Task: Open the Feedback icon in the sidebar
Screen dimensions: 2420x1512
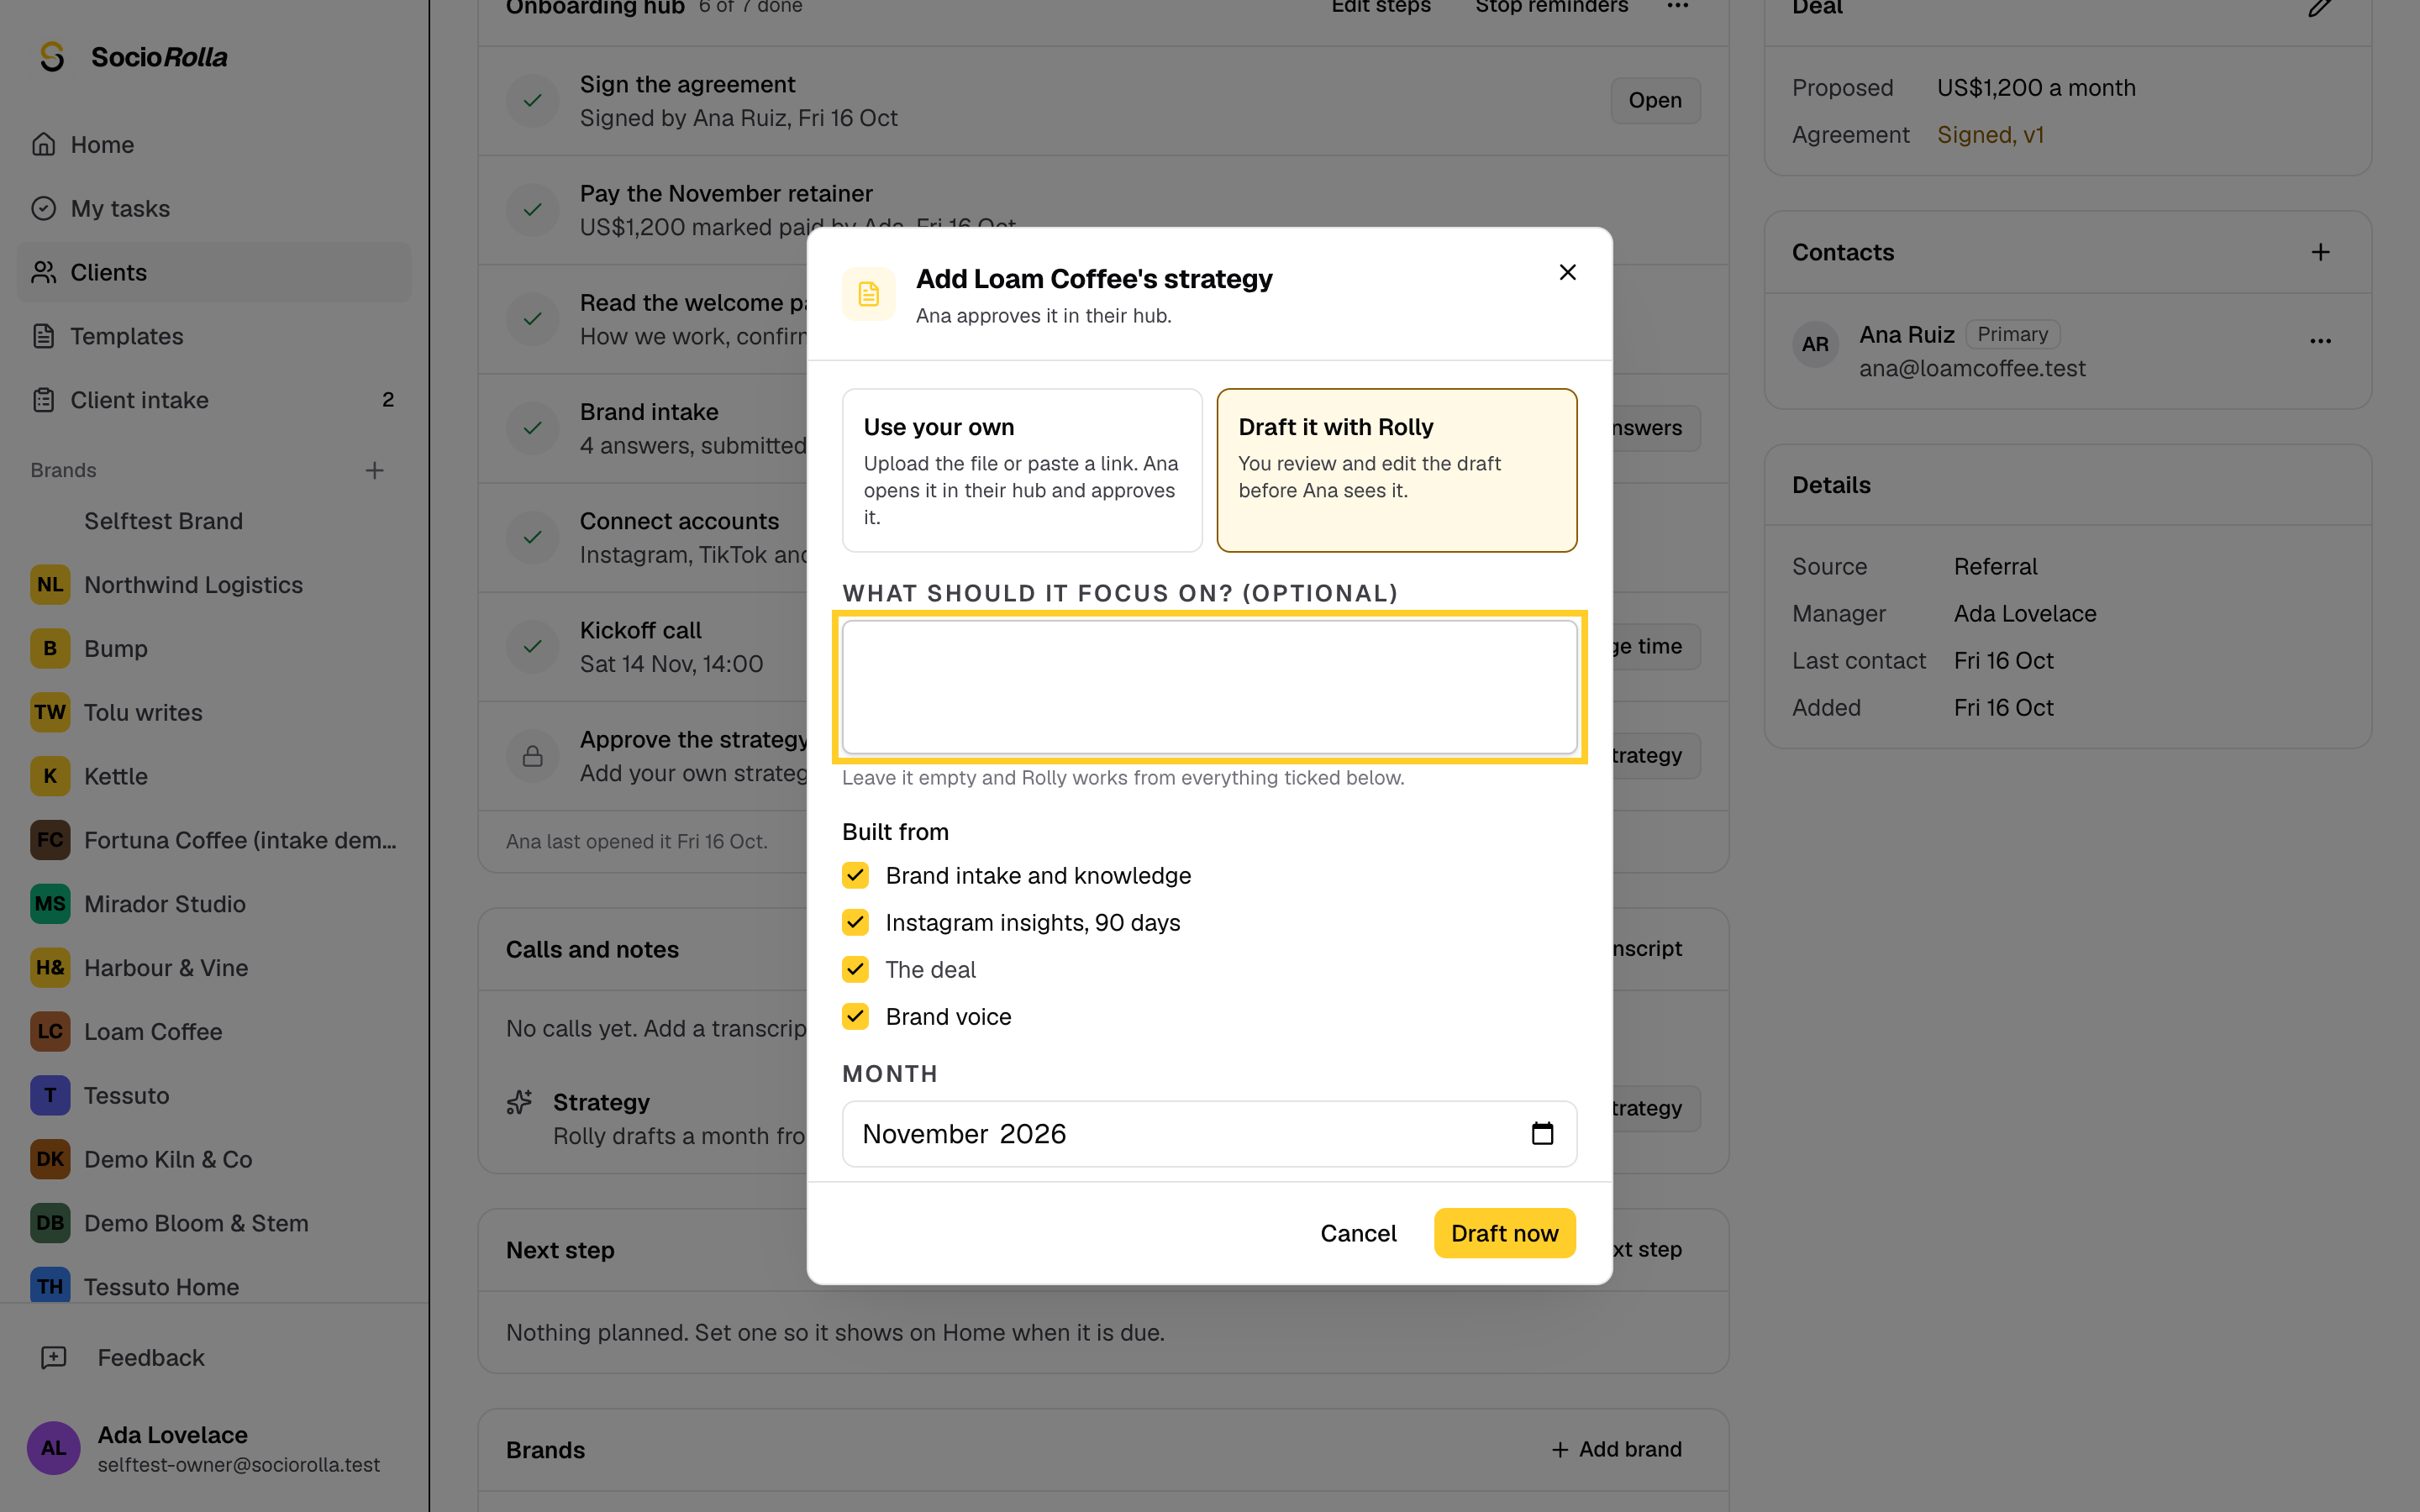Action: click(53, 1357)
